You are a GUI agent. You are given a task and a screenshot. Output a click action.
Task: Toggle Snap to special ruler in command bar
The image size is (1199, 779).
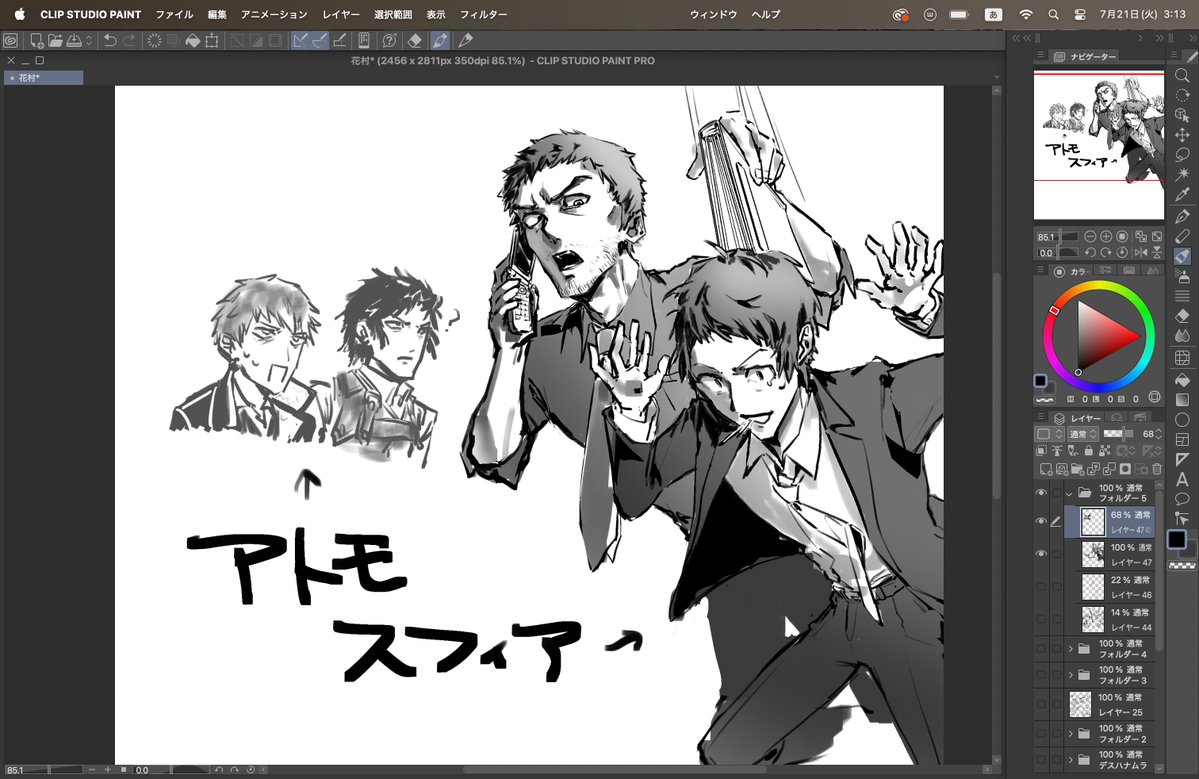tap(320, 41)
